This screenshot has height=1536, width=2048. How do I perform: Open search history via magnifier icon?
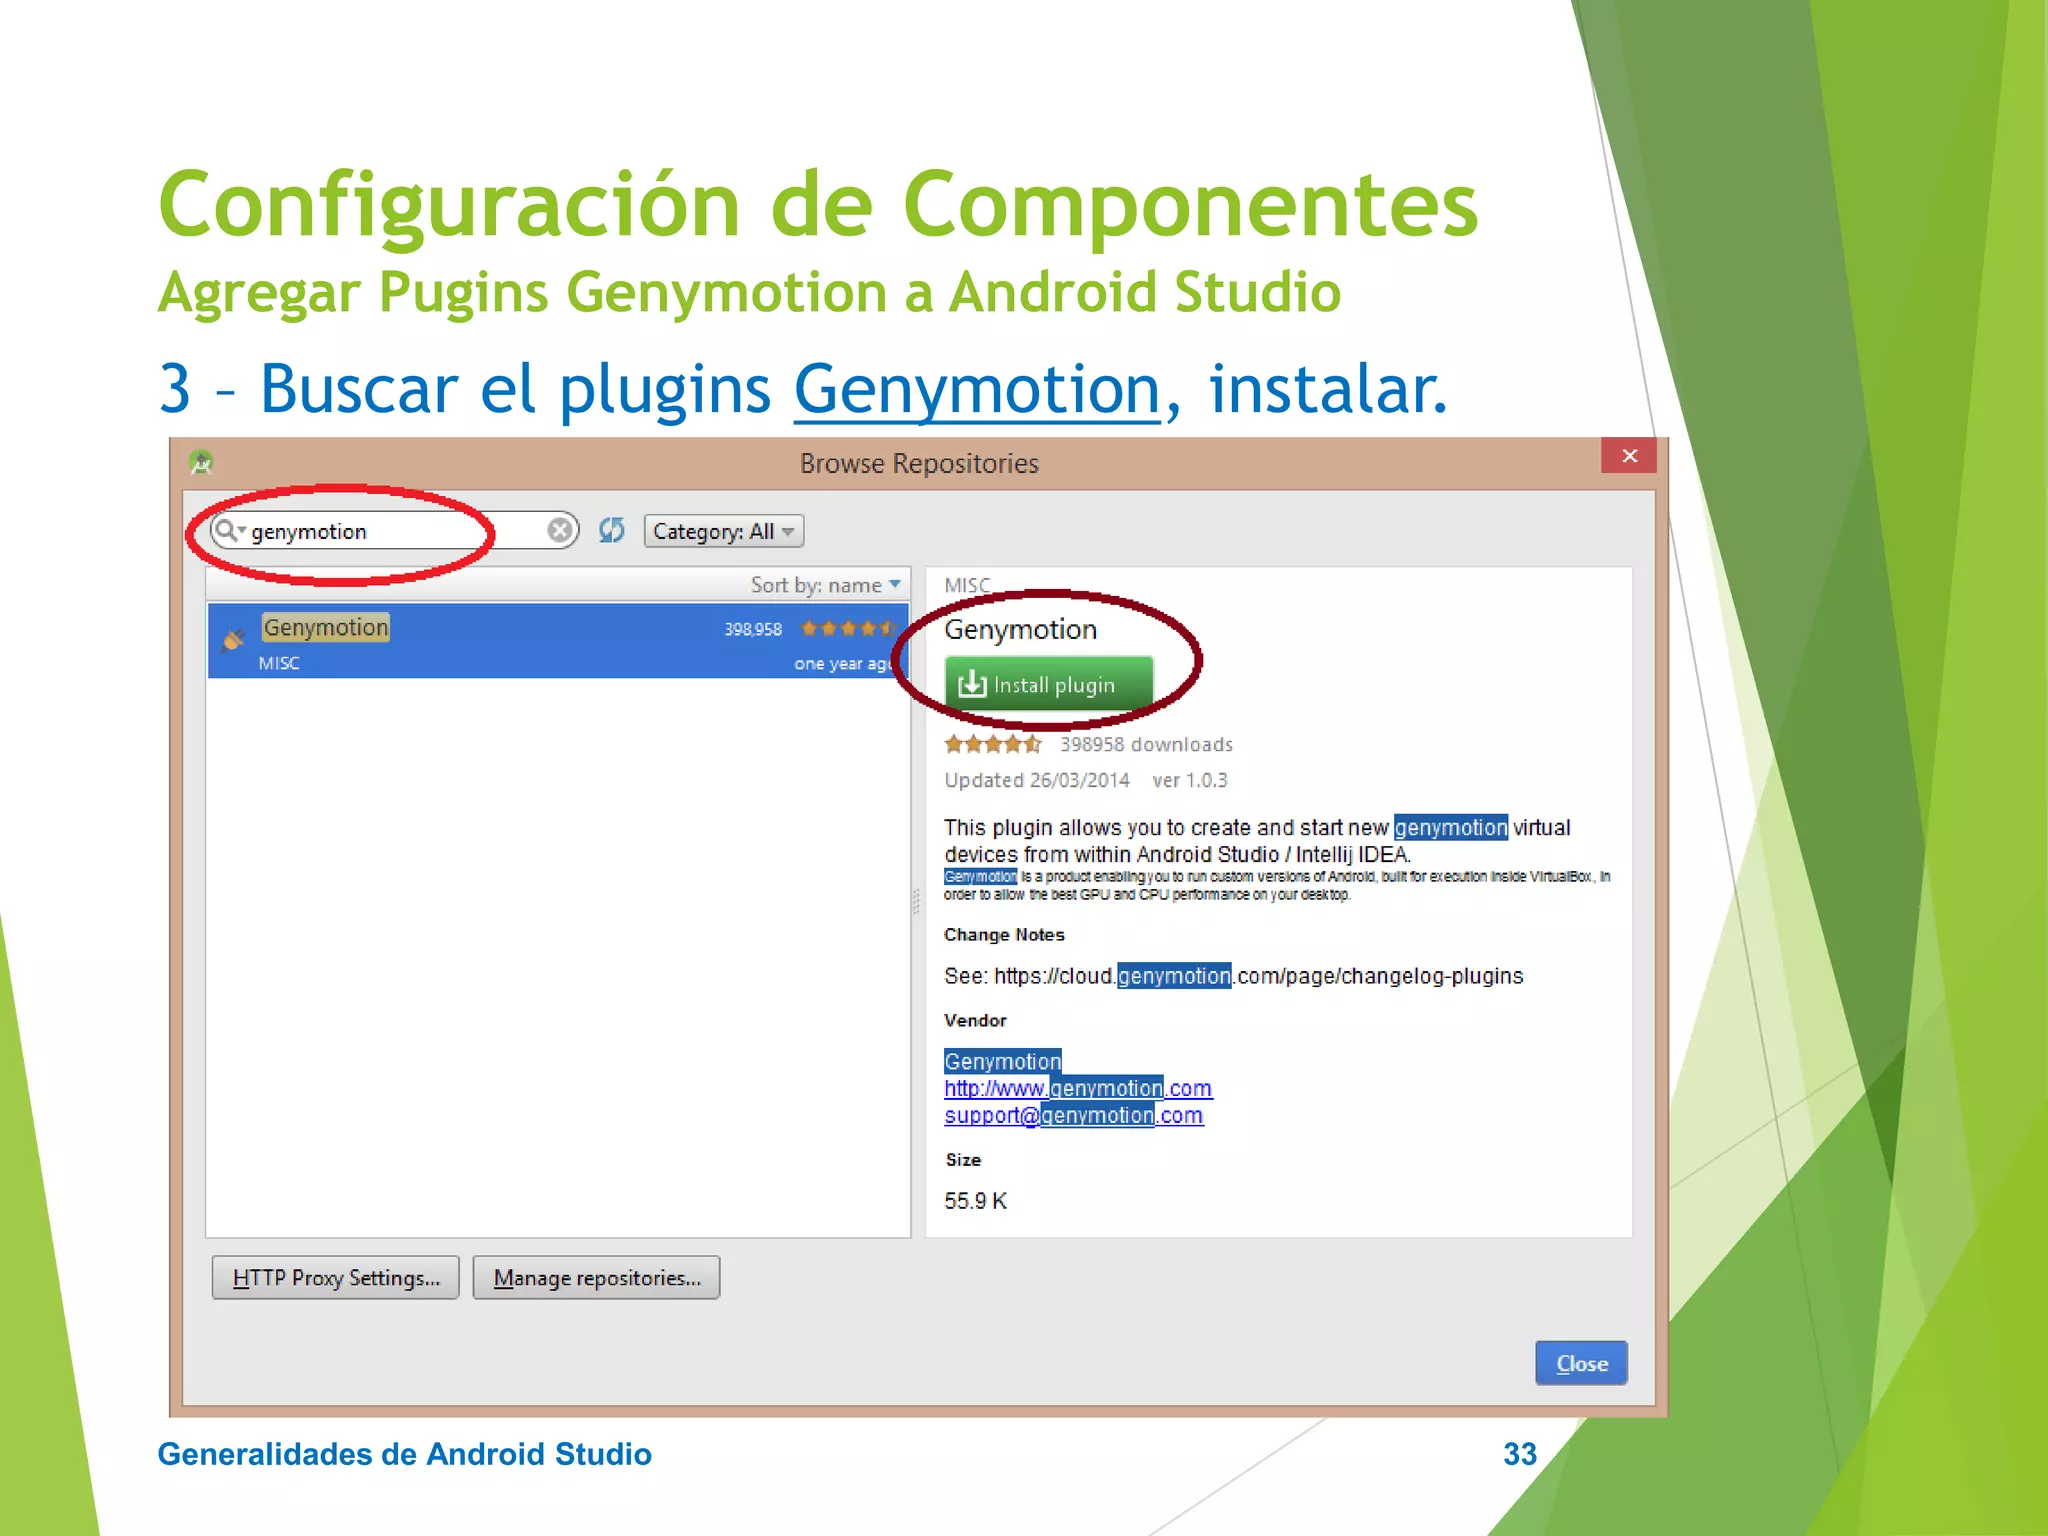pos(230,530)
